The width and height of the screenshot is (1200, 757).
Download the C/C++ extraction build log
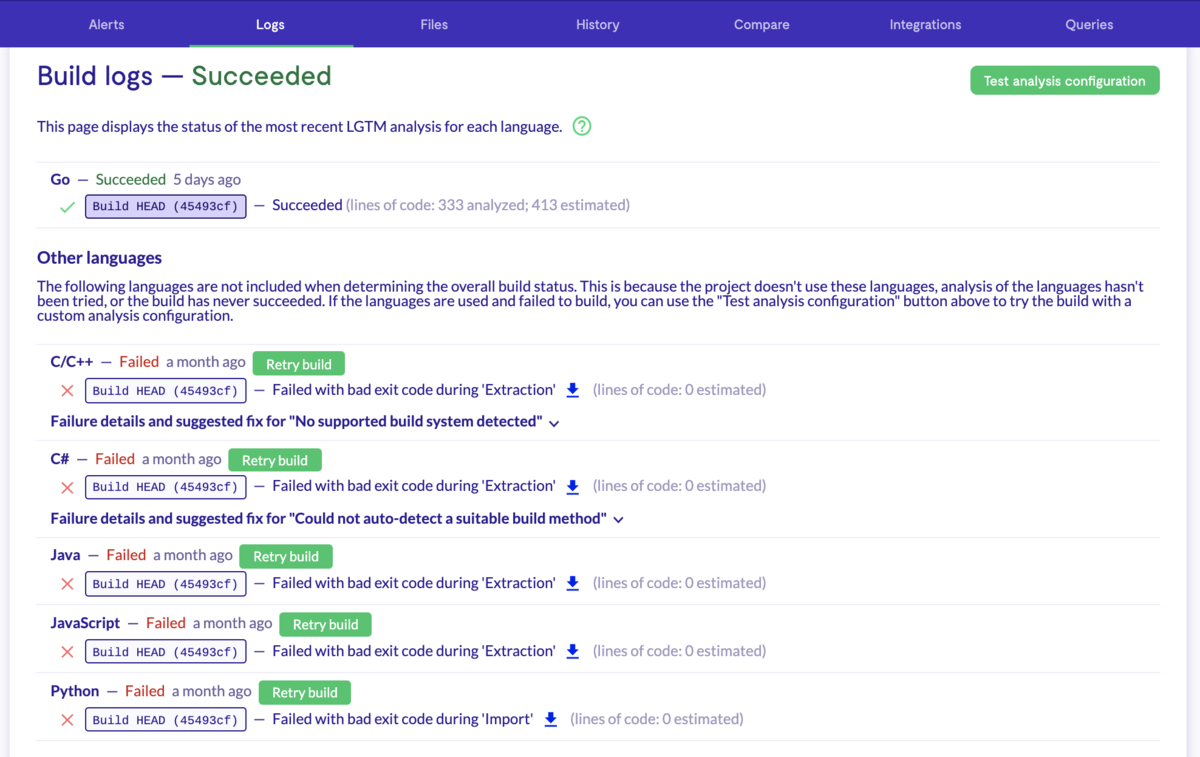(x=572, y=390)
